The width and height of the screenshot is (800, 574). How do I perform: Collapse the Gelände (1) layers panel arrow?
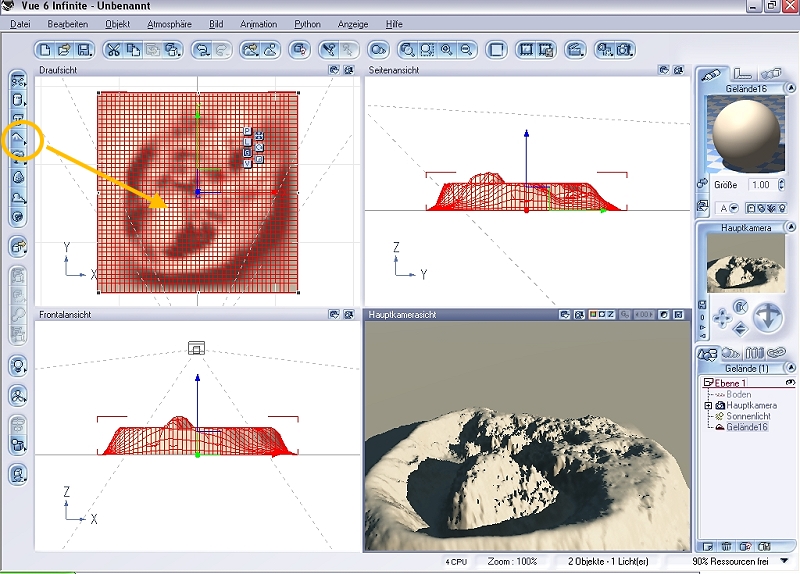[x=790, y=368]
